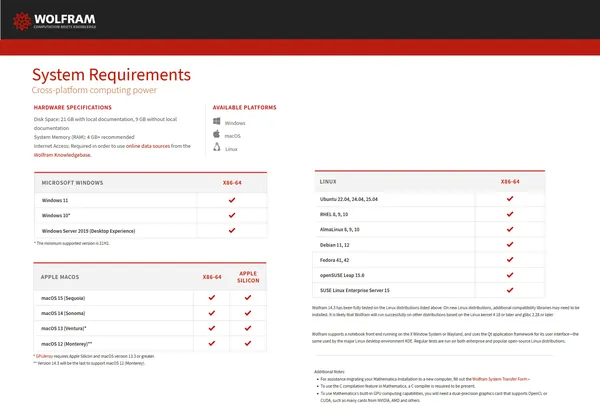The height and width of the screenshot is (419, 600).
Task: Click the System Memory (RAM) specification line
Action: click(84, 137)
